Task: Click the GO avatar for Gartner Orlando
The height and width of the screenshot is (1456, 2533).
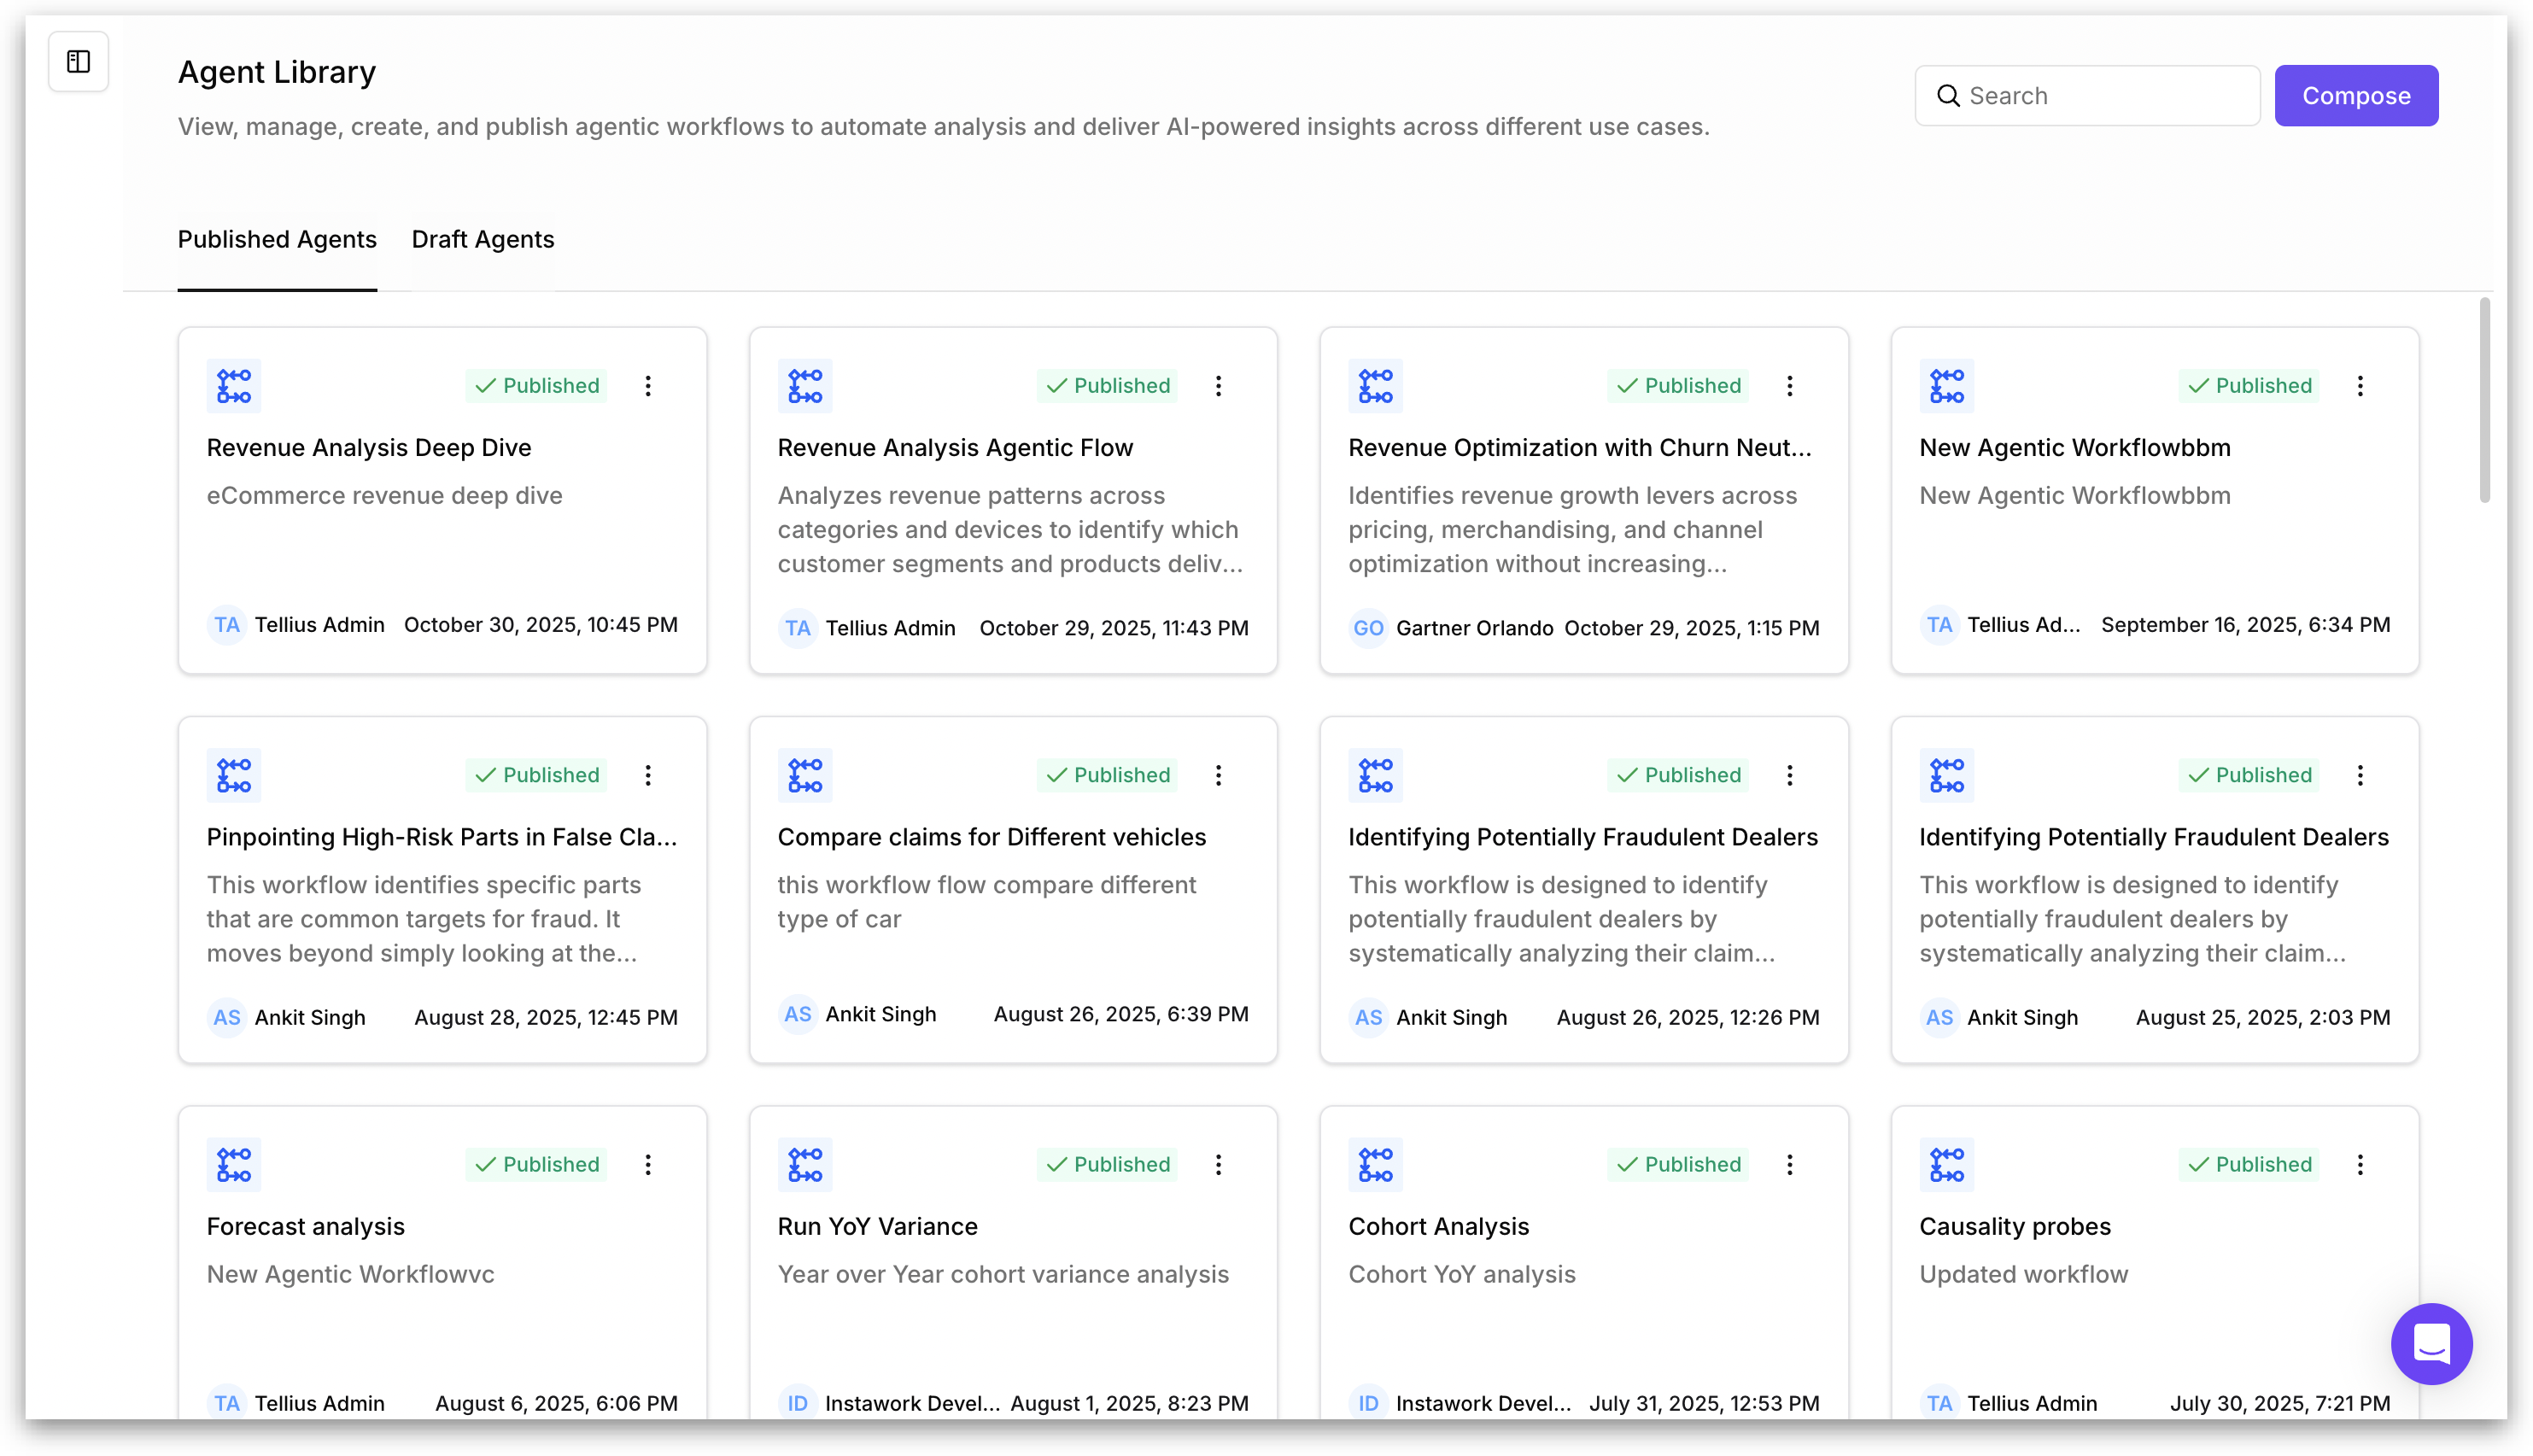Action: 1367,628
